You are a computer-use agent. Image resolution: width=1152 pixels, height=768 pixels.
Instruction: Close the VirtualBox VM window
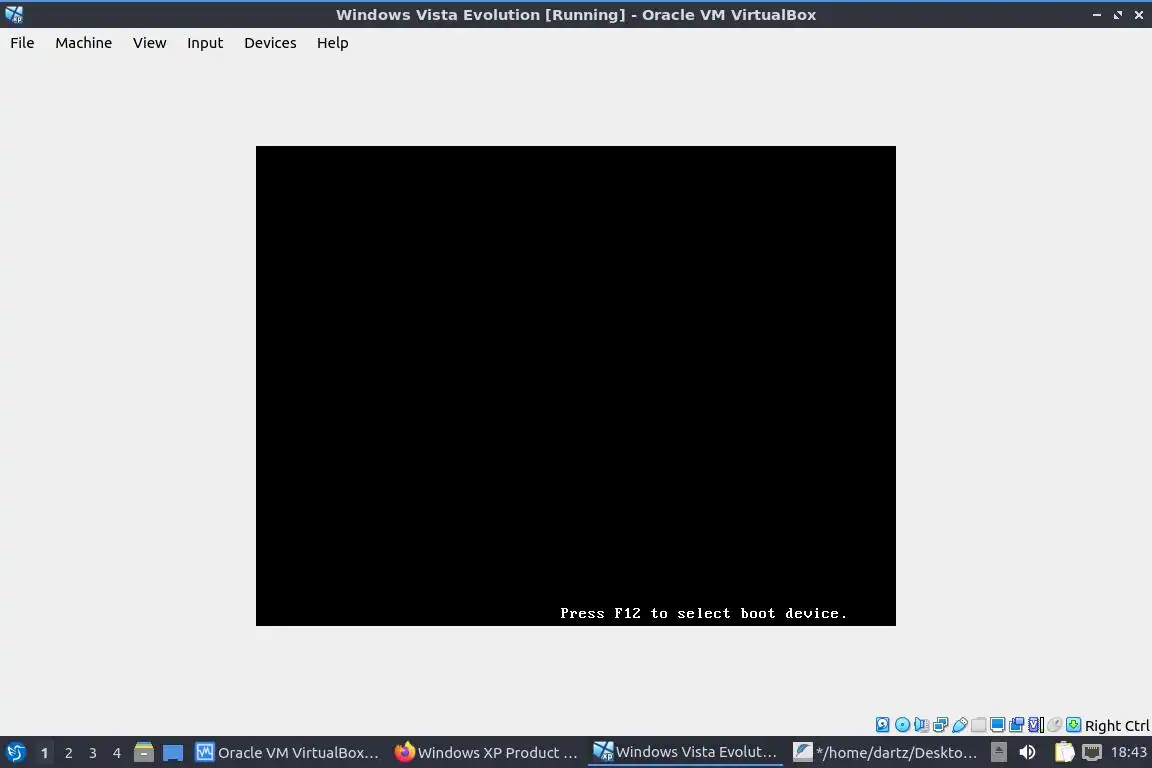coord(1139,15)
